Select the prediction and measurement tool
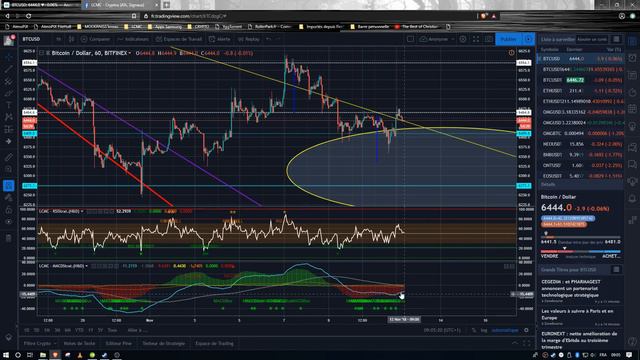This screenshot has height=360, width=640. click(9, 129)
